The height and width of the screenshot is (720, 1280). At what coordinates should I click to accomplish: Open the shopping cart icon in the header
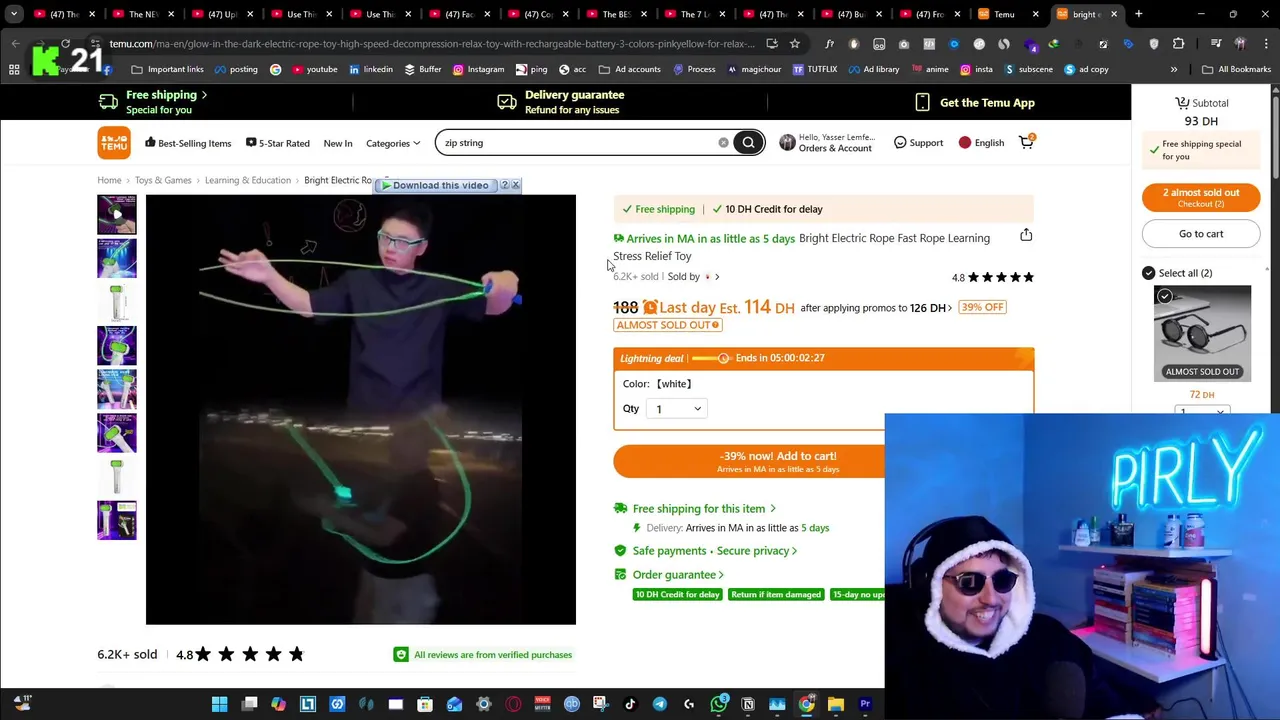click(1026, 142)
